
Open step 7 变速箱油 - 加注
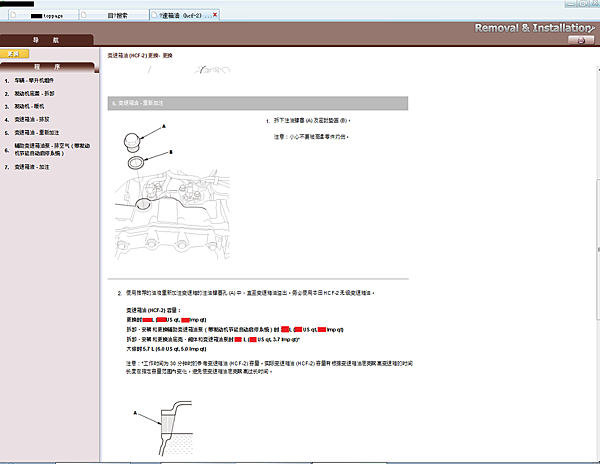[32, 167]
